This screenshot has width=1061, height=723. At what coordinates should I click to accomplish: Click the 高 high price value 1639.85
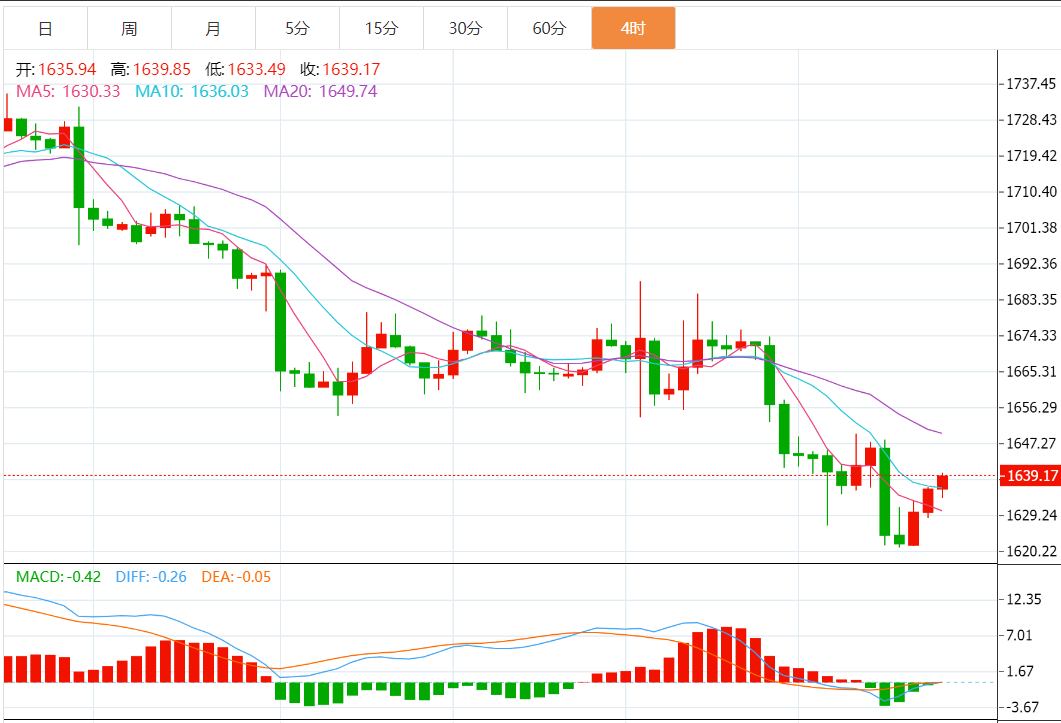pyautogui.click(x=162, y=70)
